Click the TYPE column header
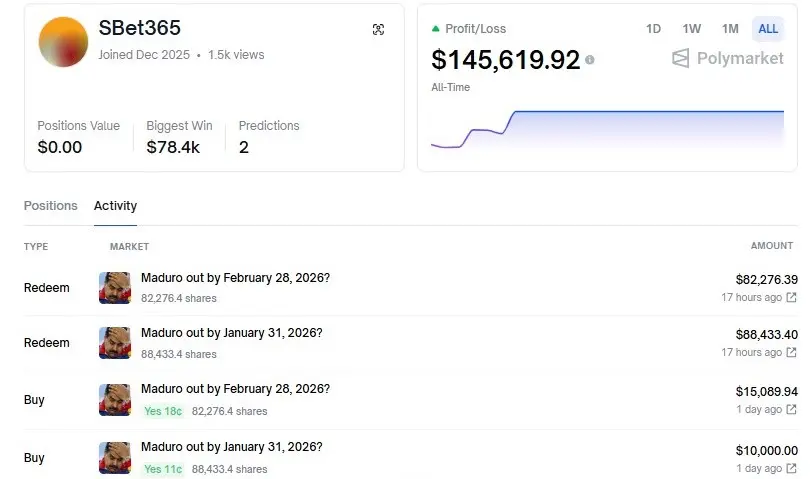The width and height of the screenshot is (810, 479). click(x=36, y=246)
